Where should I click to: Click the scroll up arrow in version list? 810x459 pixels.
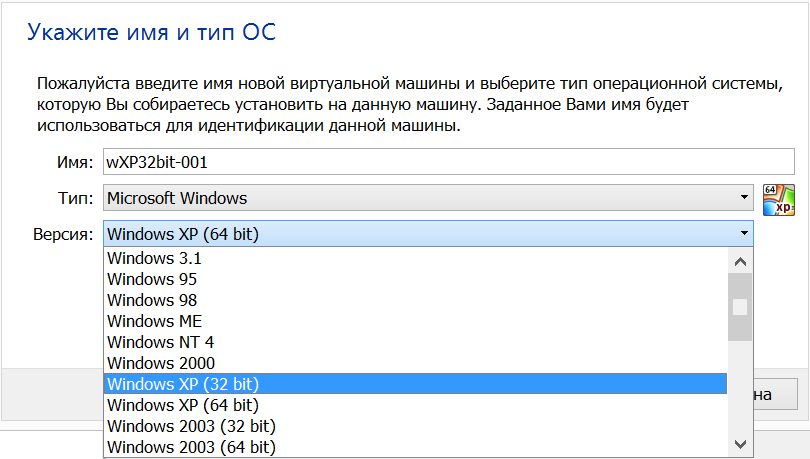740,262
